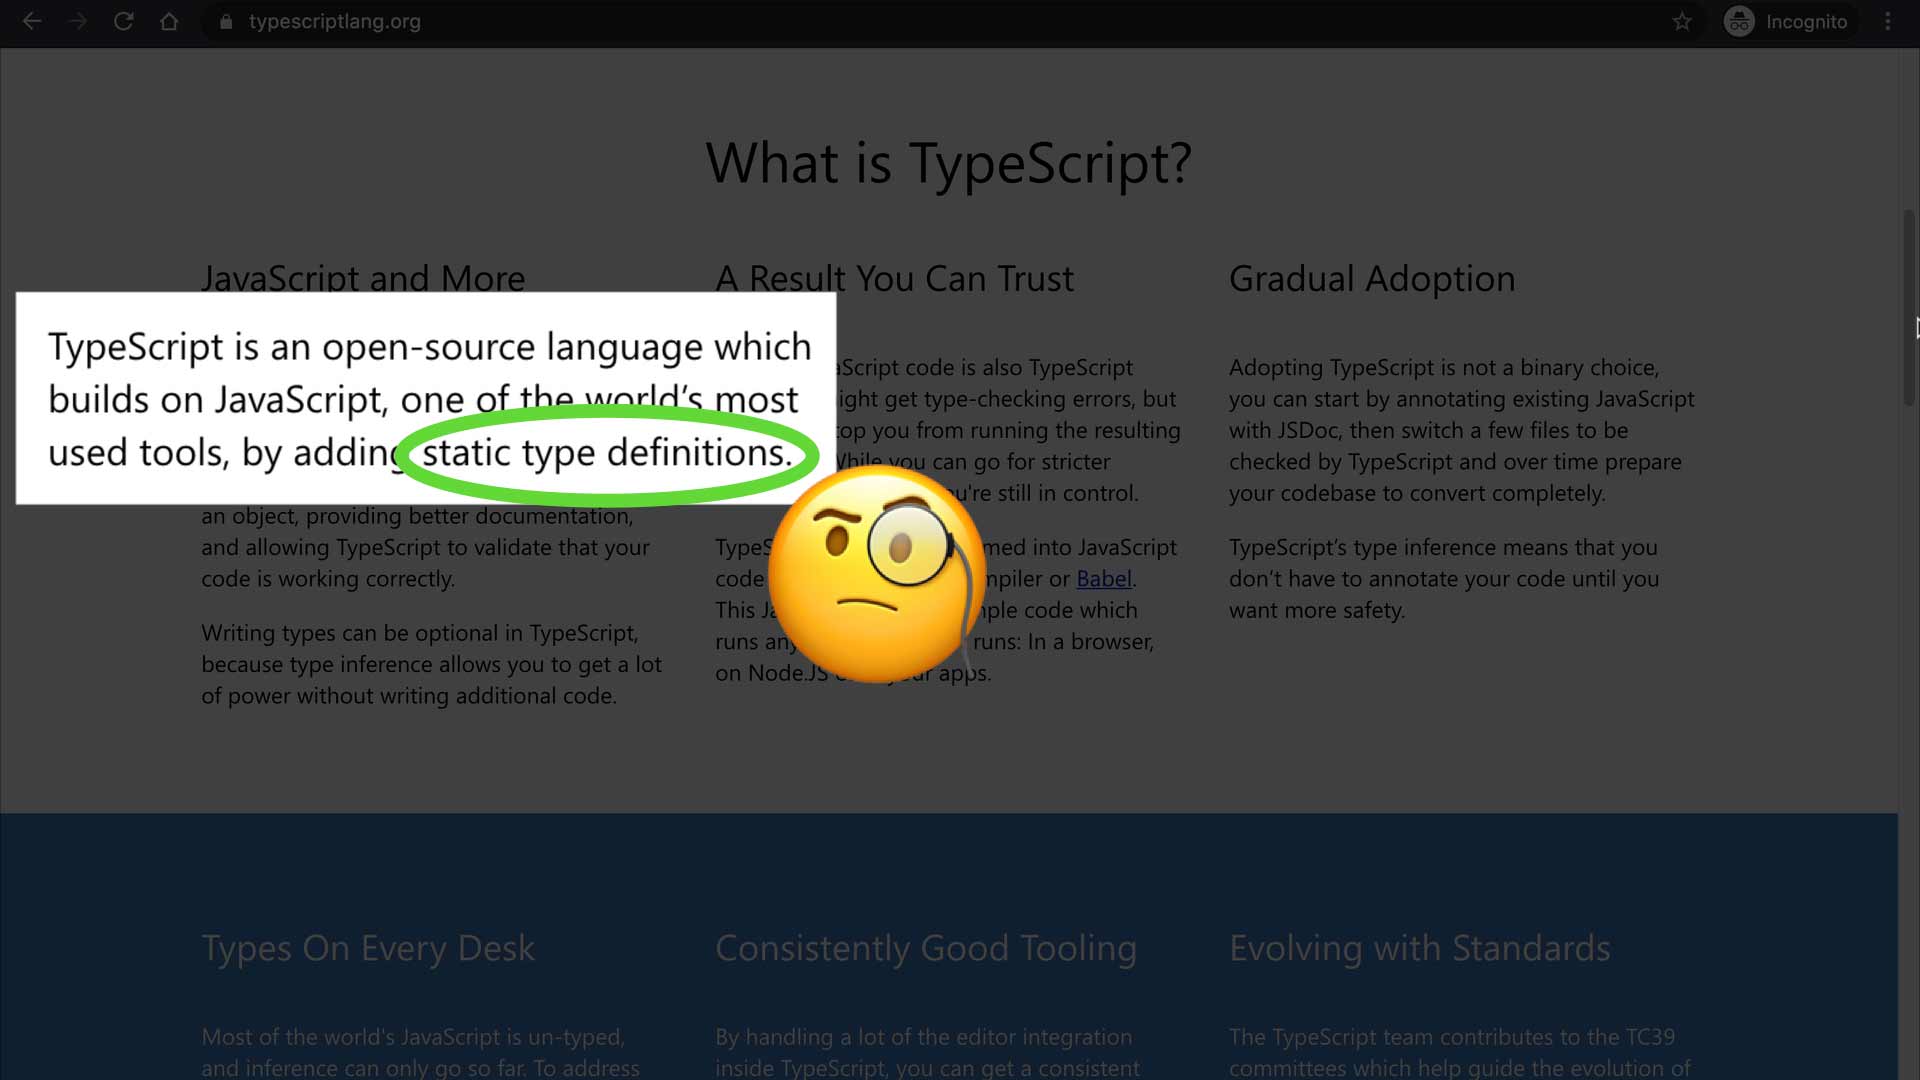This screenshot has width=1920, height=1080.
Task: Click the circled 'static type definitions' text
Action: point(606,453)
